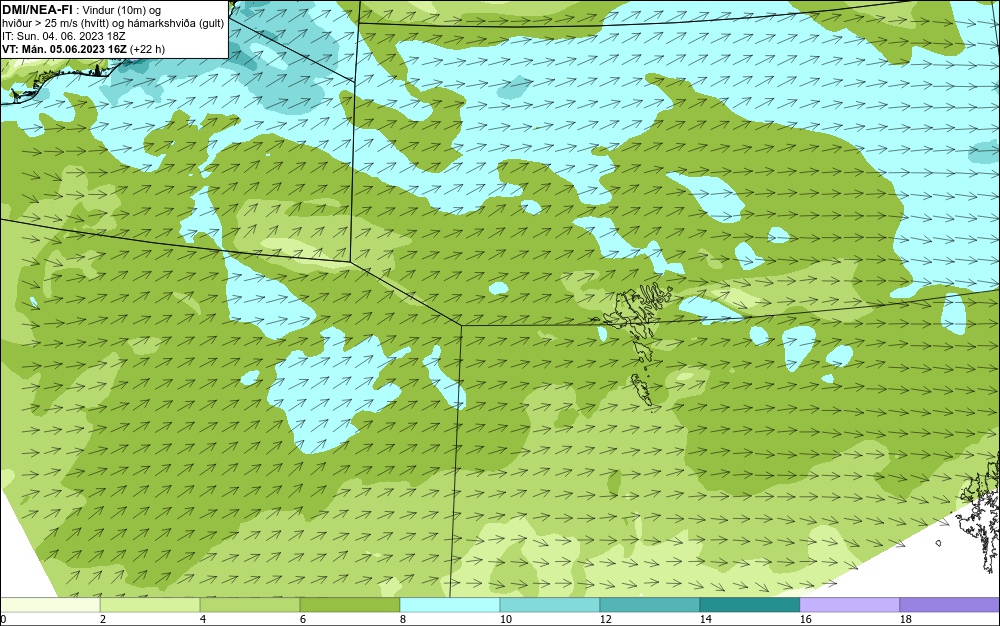Click the 14–16 m/s dark teal swatch
Viewport: 1000px width, 626px height.
[749, 604]
